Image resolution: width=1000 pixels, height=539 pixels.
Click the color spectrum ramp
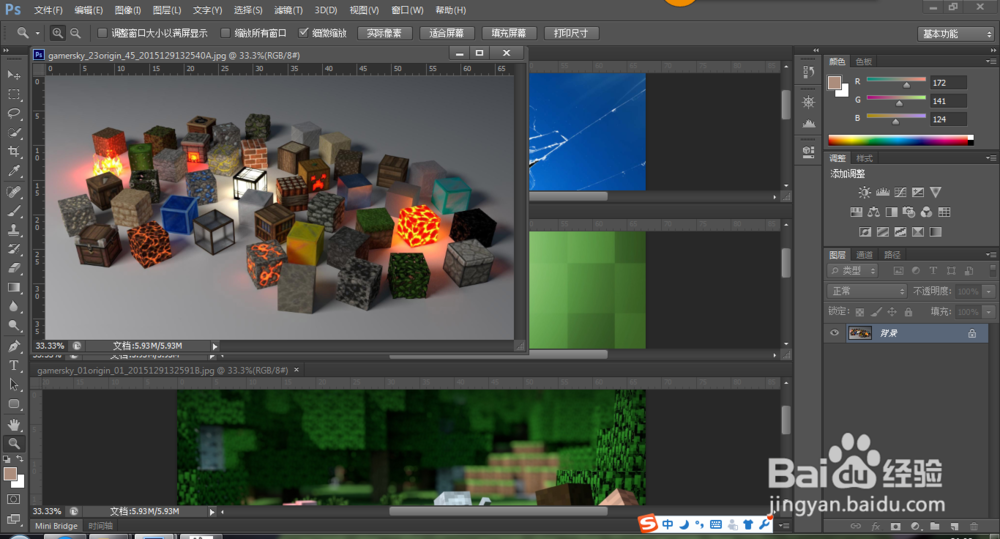901,140
